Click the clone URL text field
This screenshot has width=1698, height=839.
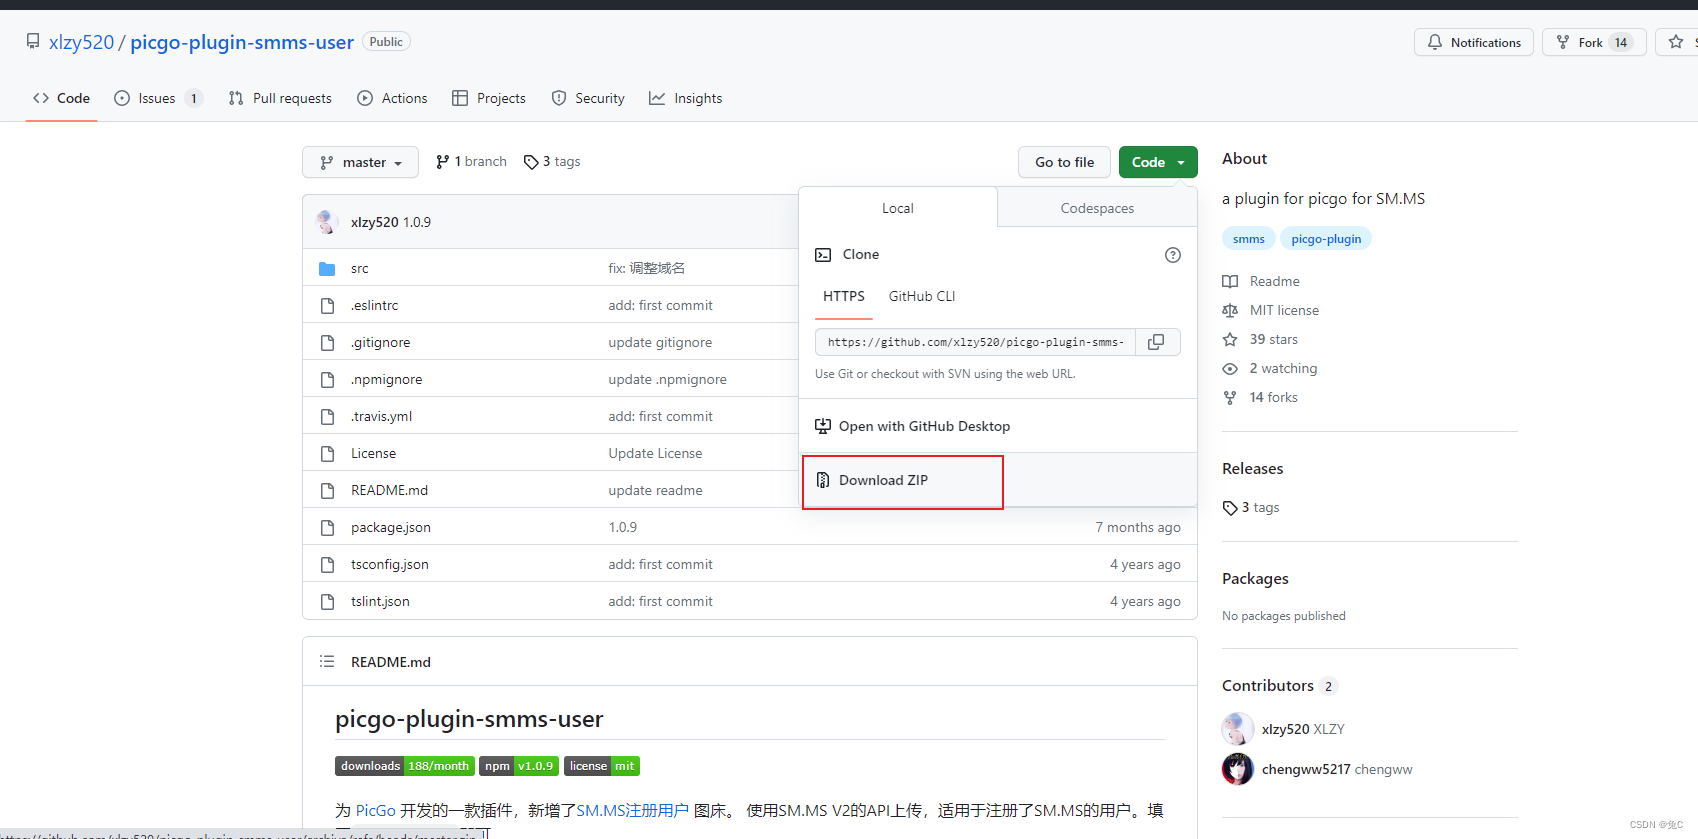tap(975, 342)
